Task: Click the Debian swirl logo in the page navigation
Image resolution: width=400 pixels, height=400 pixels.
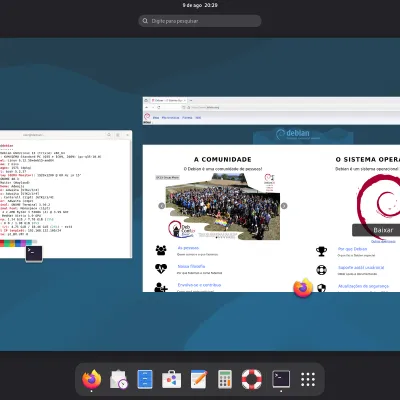Action: coord(147,117)
